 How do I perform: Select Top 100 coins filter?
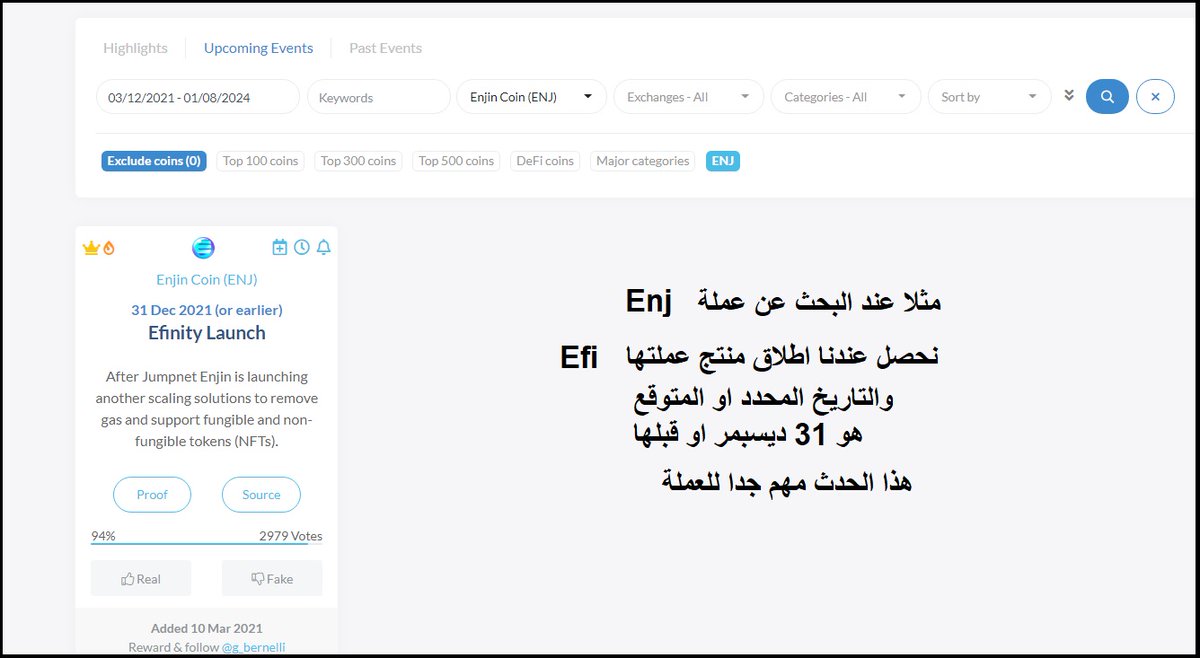point(260,161)
